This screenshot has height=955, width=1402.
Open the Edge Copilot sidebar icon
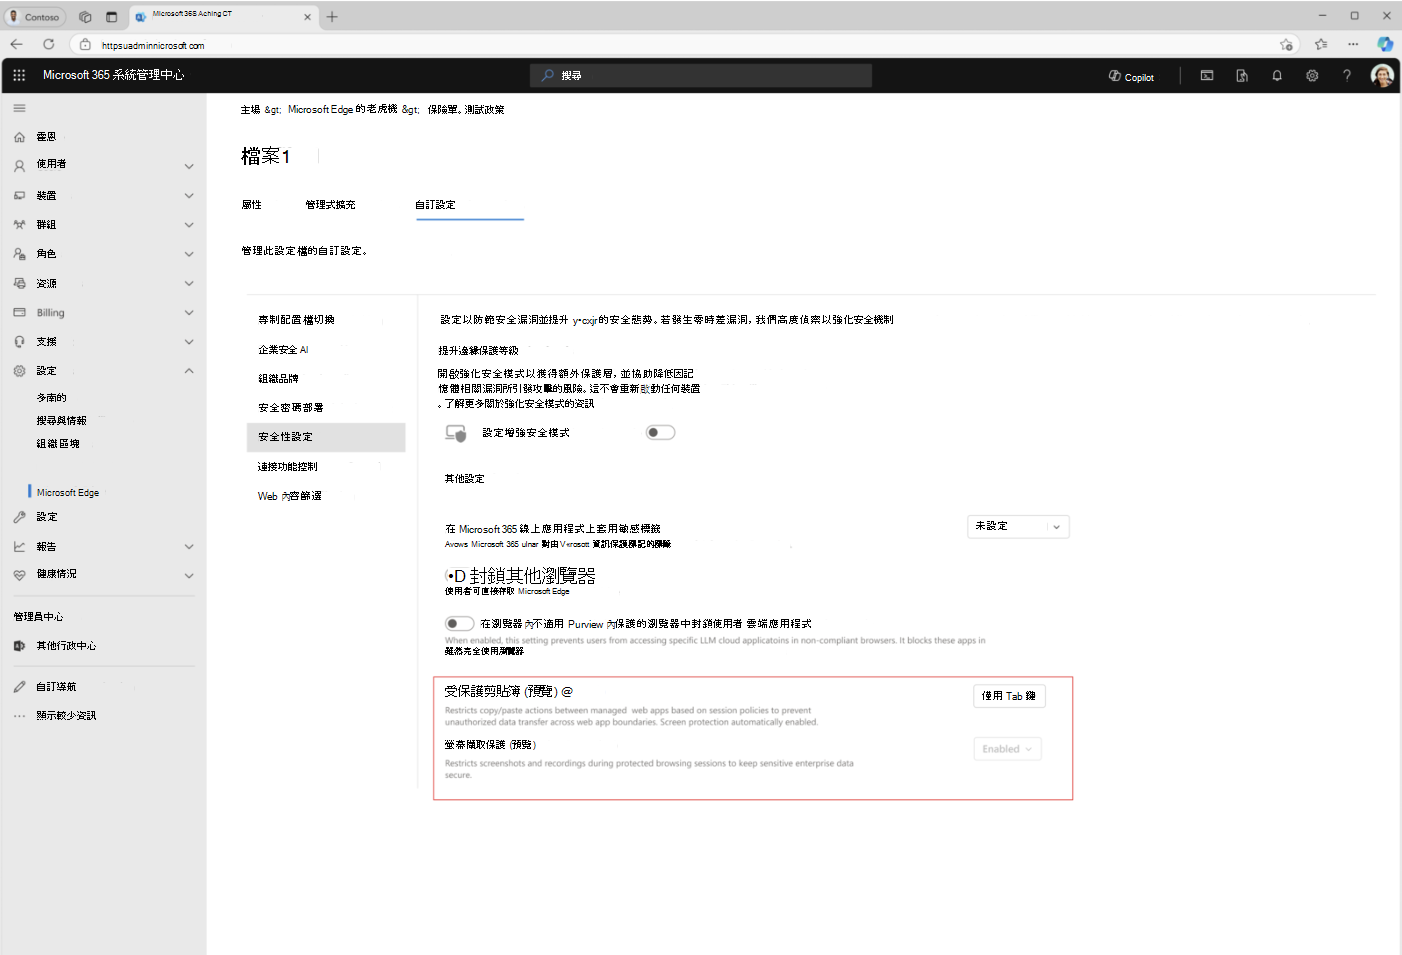(1385, 44)
